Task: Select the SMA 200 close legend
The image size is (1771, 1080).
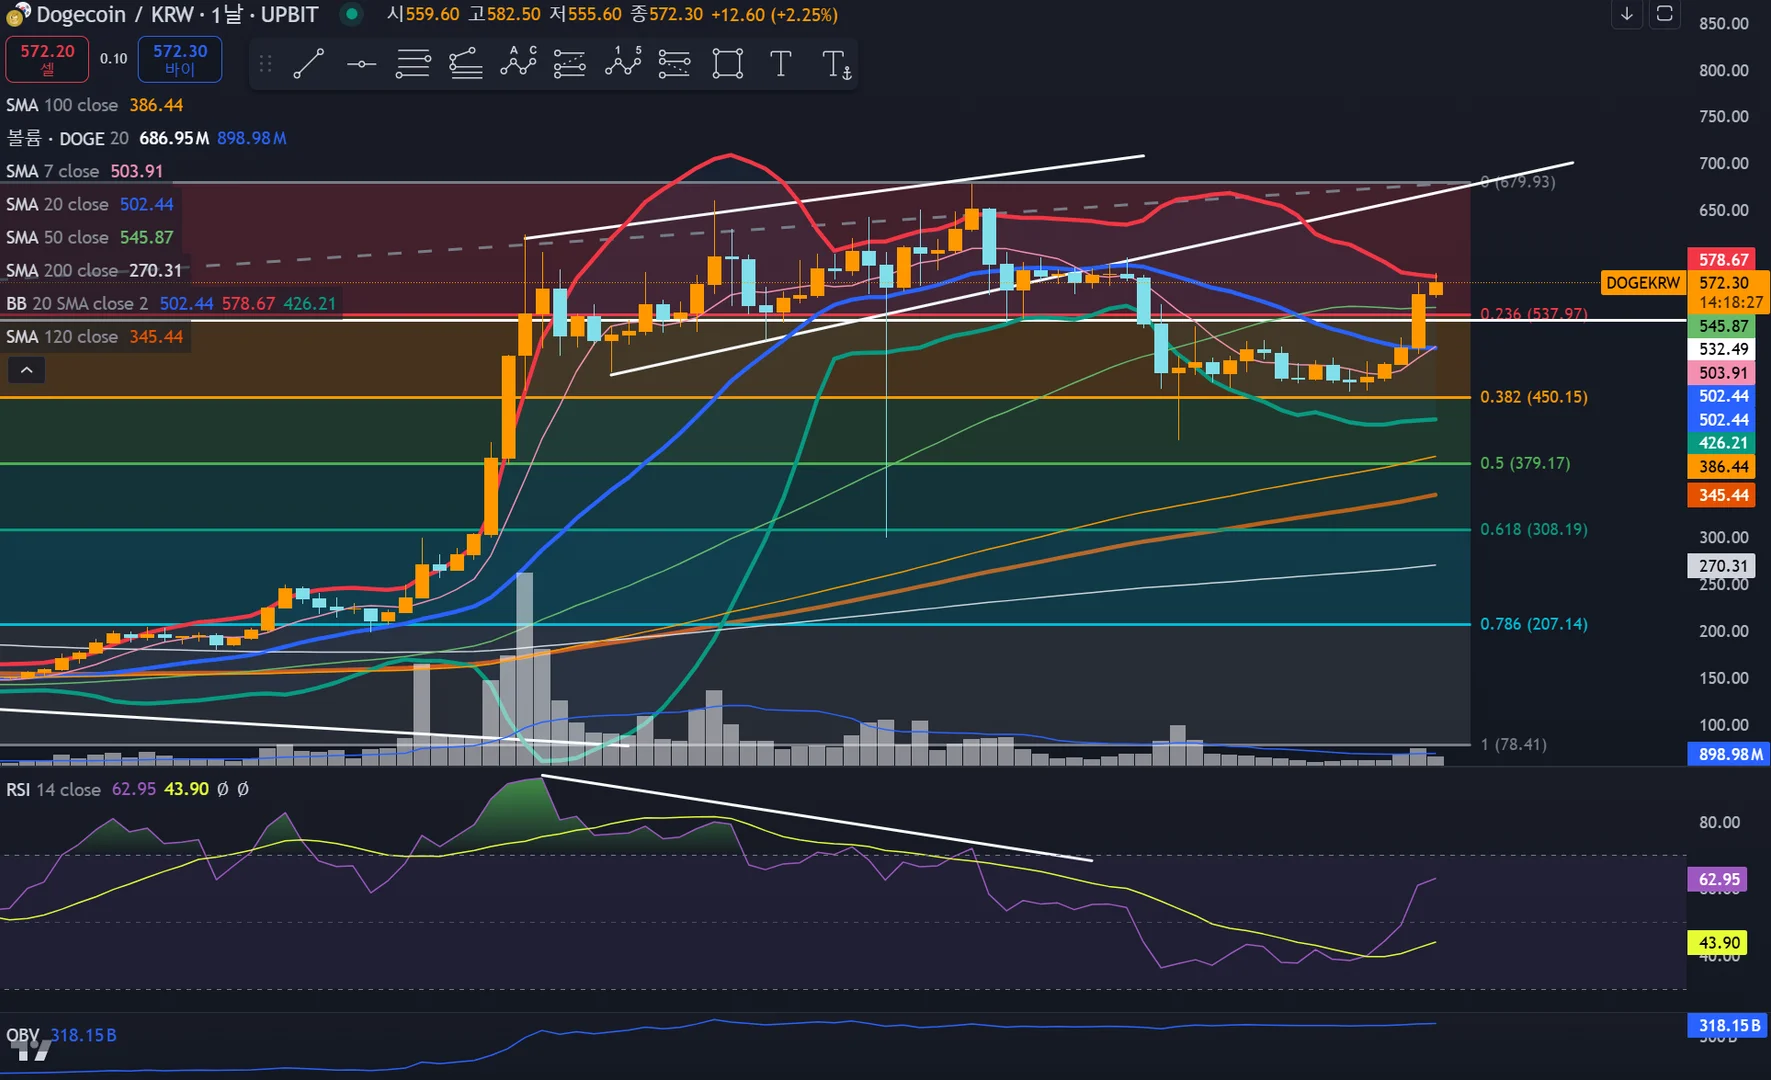Action: 95,270
